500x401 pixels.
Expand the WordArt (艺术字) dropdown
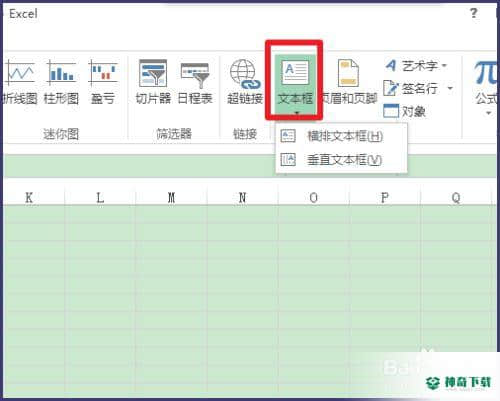point(444,65)
